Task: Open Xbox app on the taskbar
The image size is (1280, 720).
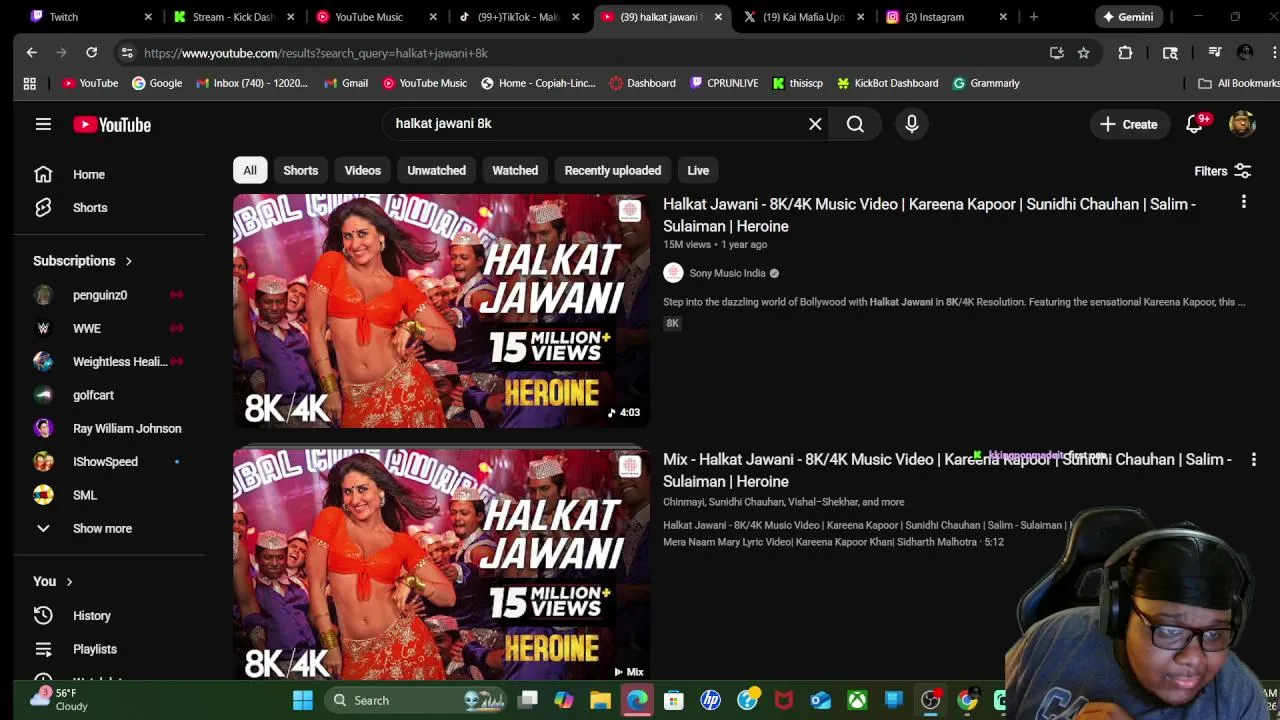Action: [x=857, y=700]
